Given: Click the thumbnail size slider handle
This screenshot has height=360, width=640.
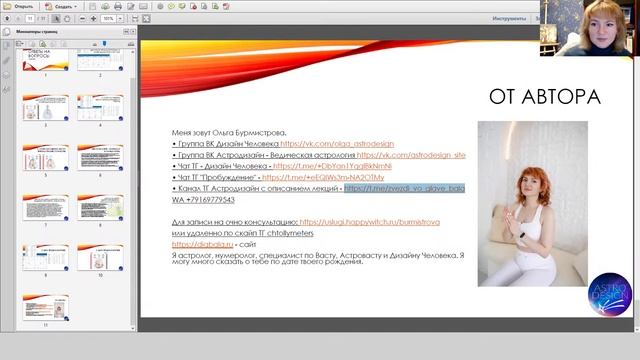Looking at the screenshot, I should click(x=104, y=43).
